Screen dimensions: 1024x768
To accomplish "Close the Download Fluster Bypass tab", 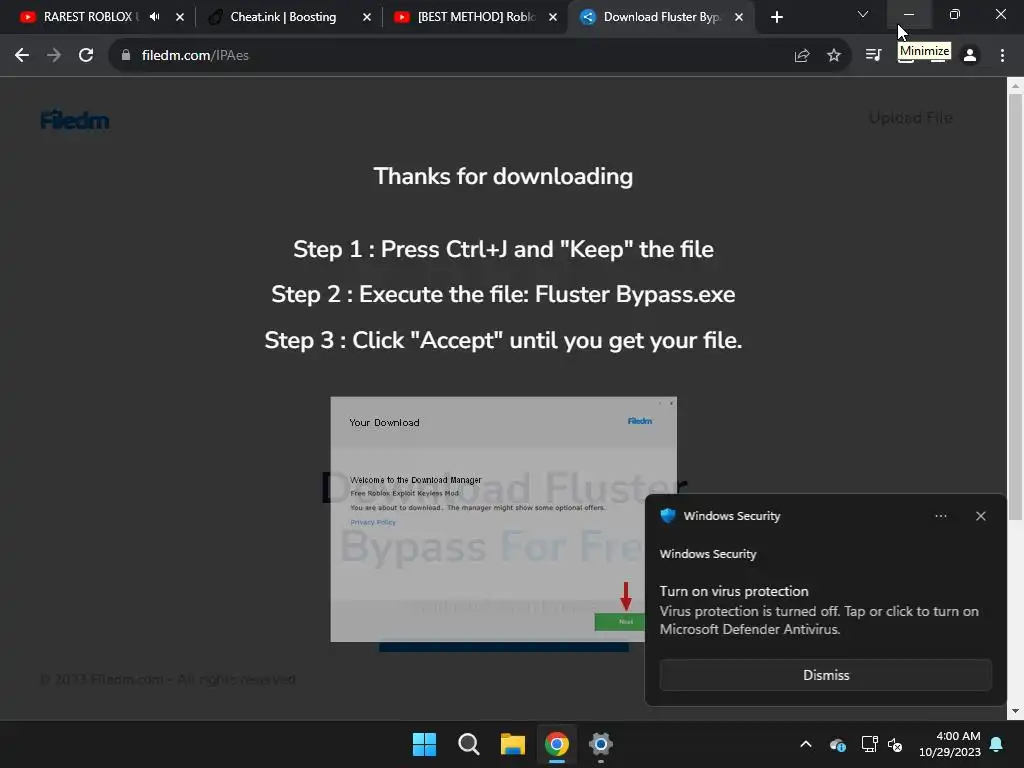I will tap(739, 17).
